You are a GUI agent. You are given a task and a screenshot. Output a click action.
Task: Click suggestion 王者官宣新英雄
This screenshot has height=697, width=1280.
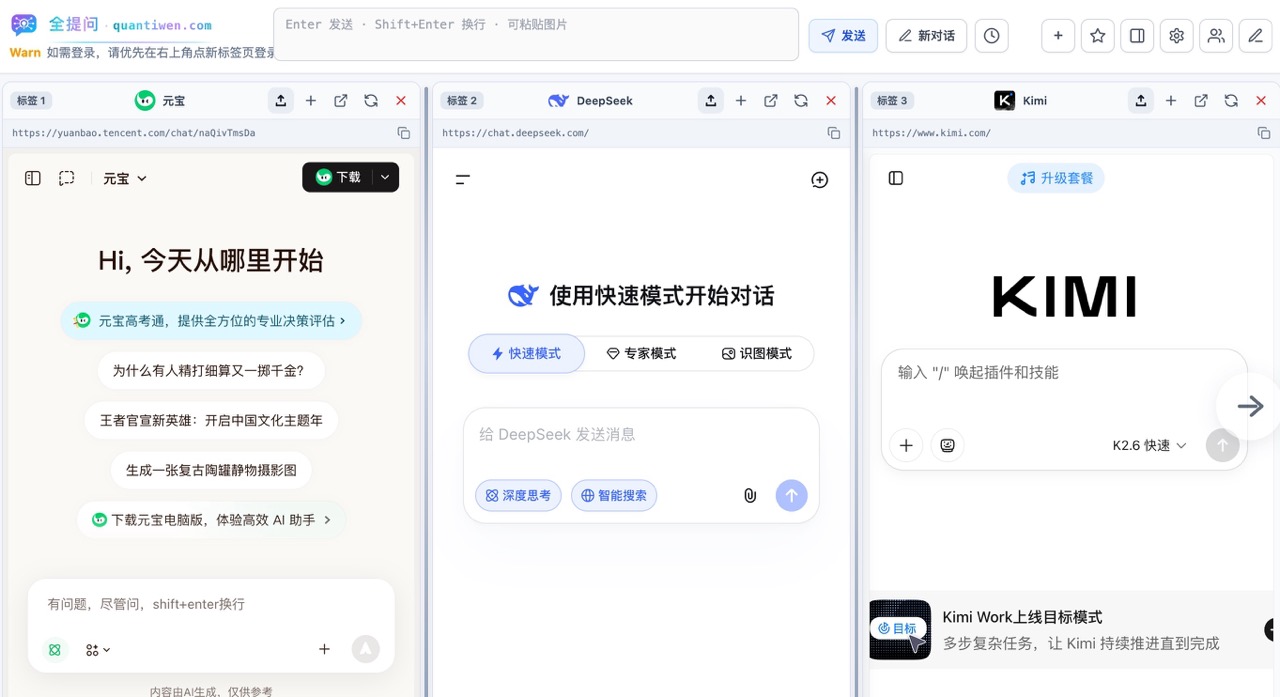coord(211,420)
